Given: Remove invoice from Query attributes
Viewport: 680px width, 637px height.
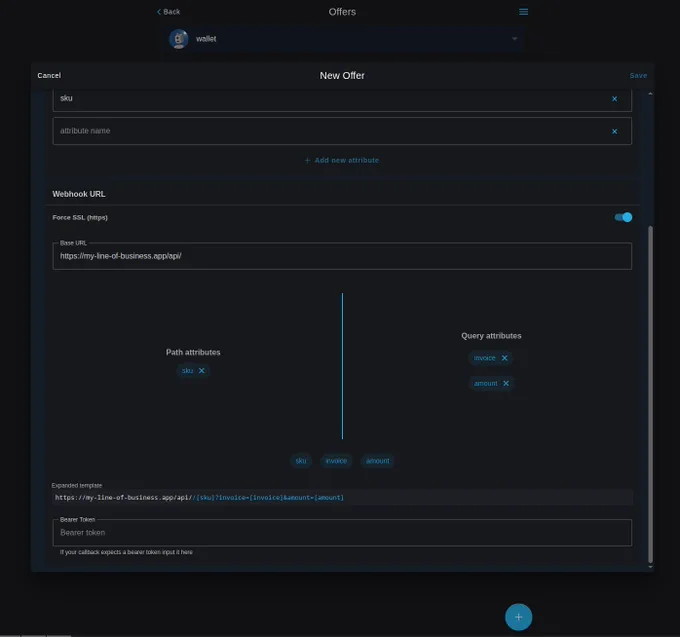Looking at the screenshot, I should 504,358.
